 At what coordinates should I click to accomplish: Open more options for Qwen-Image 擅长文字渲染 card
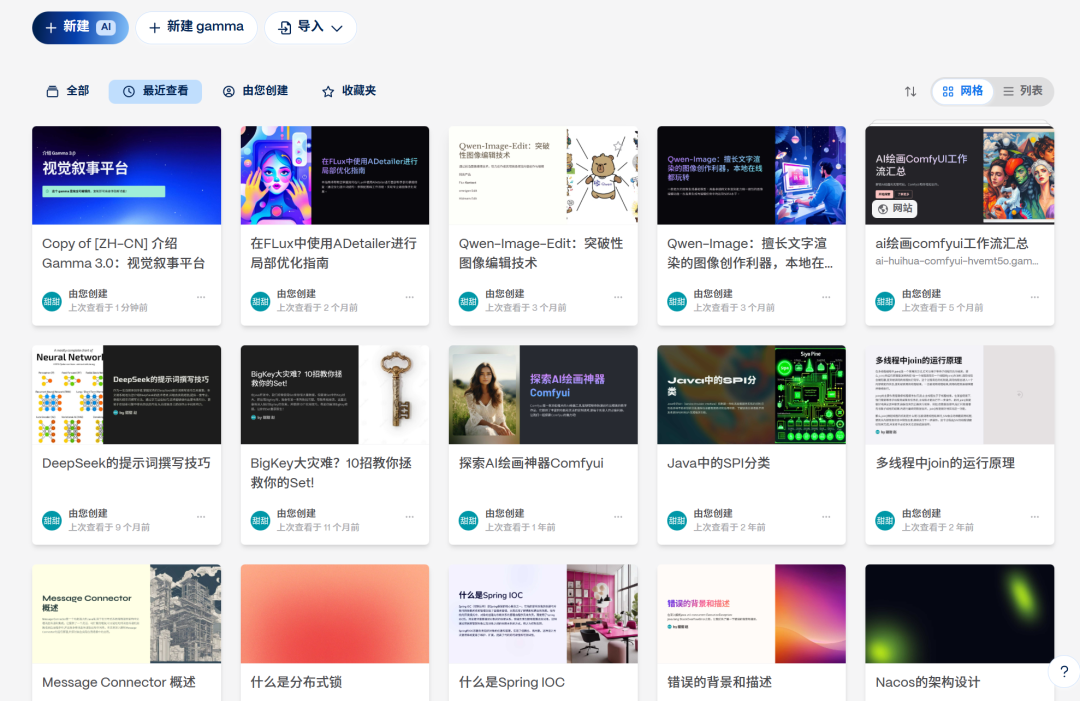(x=827, y=297)
